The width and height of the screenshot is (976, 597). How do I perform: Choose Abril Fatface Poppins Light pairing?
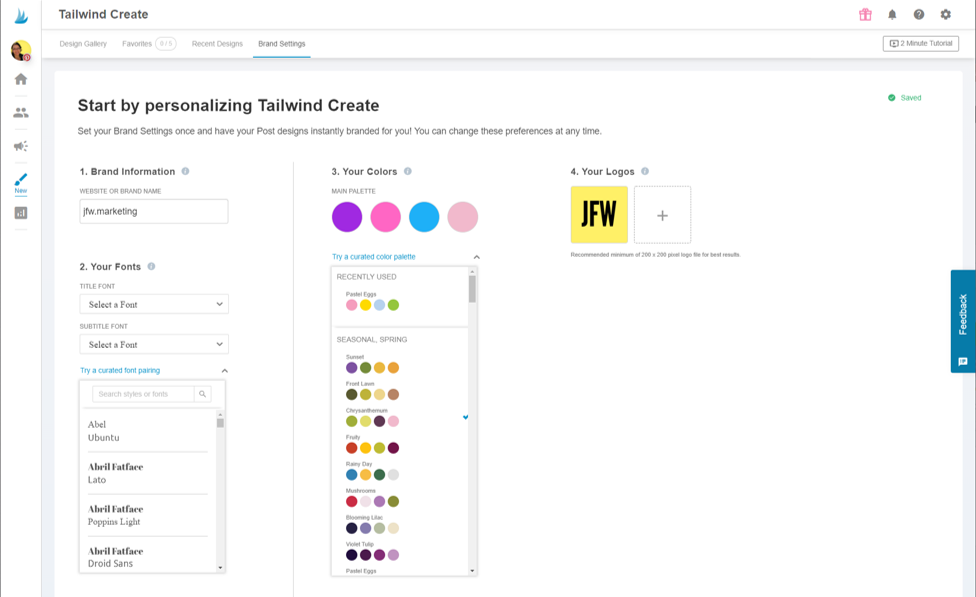148,515
